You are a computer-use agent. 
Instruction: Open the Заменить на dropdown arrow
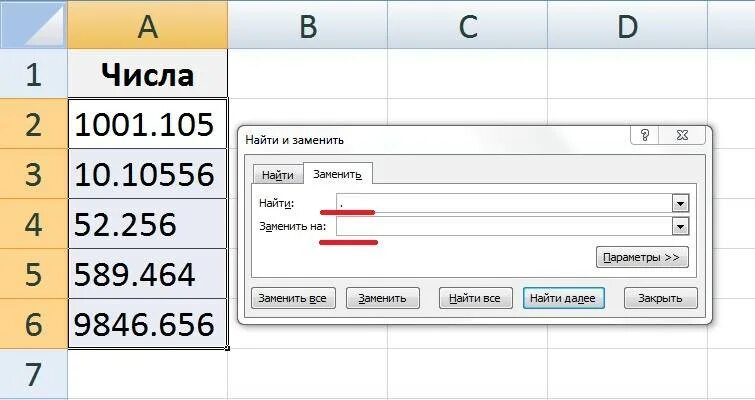[x=680, y=226]
